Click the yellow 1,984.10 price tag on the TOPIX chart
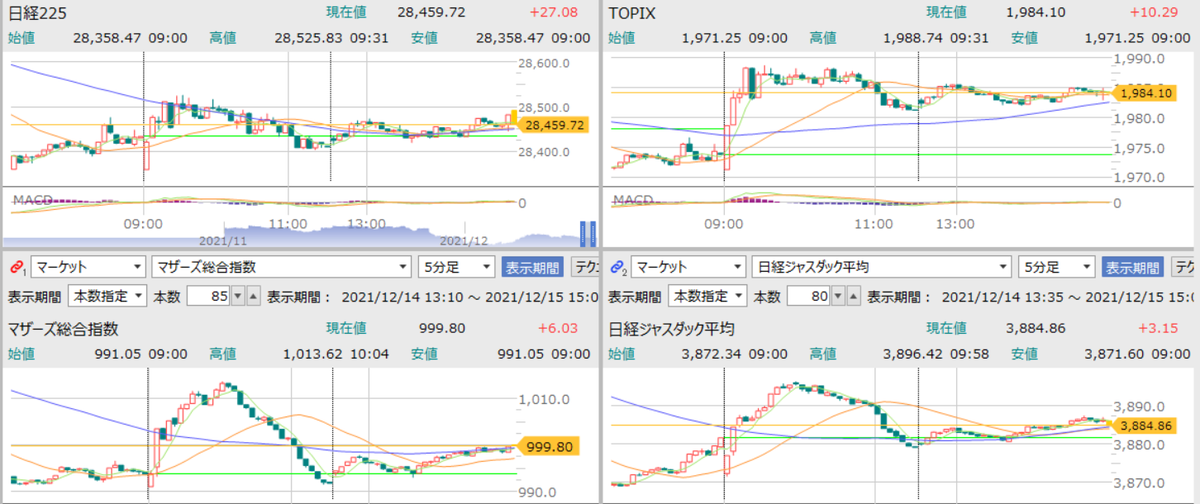The width and height of the screenshot is (1200, 504). (x=1145, y=92)
